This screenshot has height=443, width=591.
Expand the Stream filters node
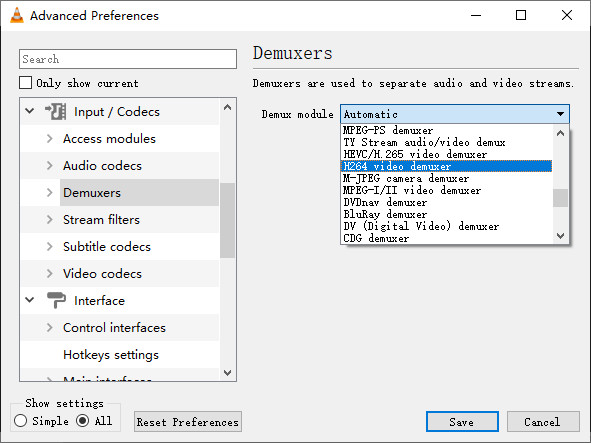pyautogui.click(x=49, y=219)
